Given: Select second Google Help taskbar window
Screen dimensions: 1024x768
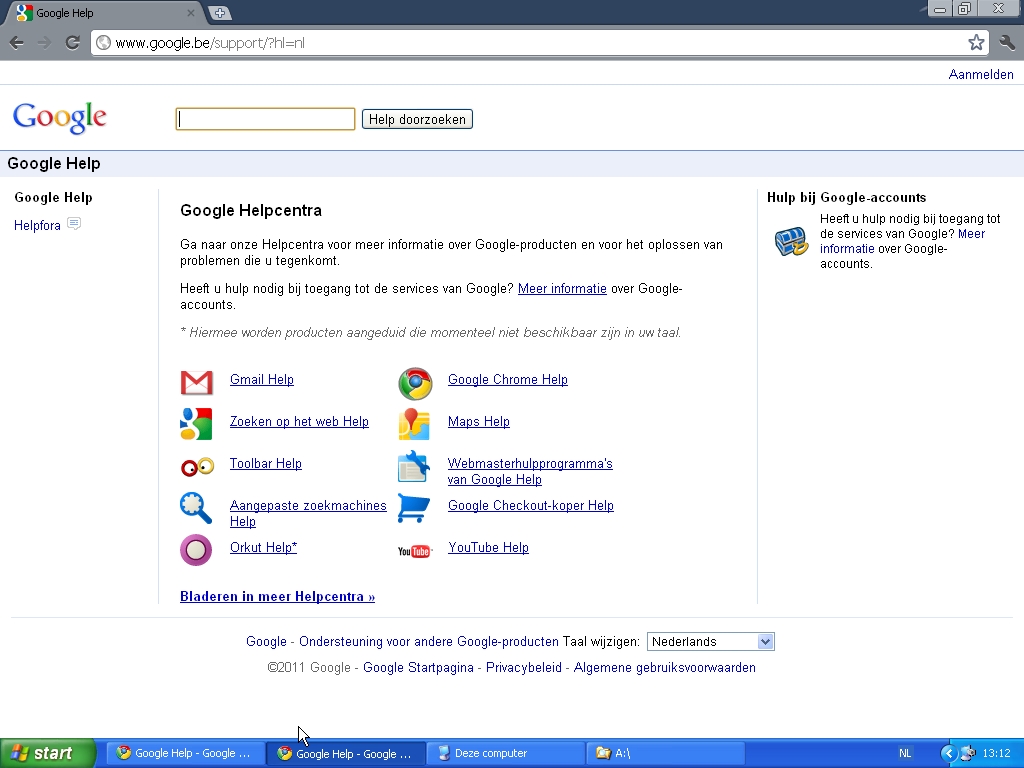Looking at the screenshot, I should point(346,754).
